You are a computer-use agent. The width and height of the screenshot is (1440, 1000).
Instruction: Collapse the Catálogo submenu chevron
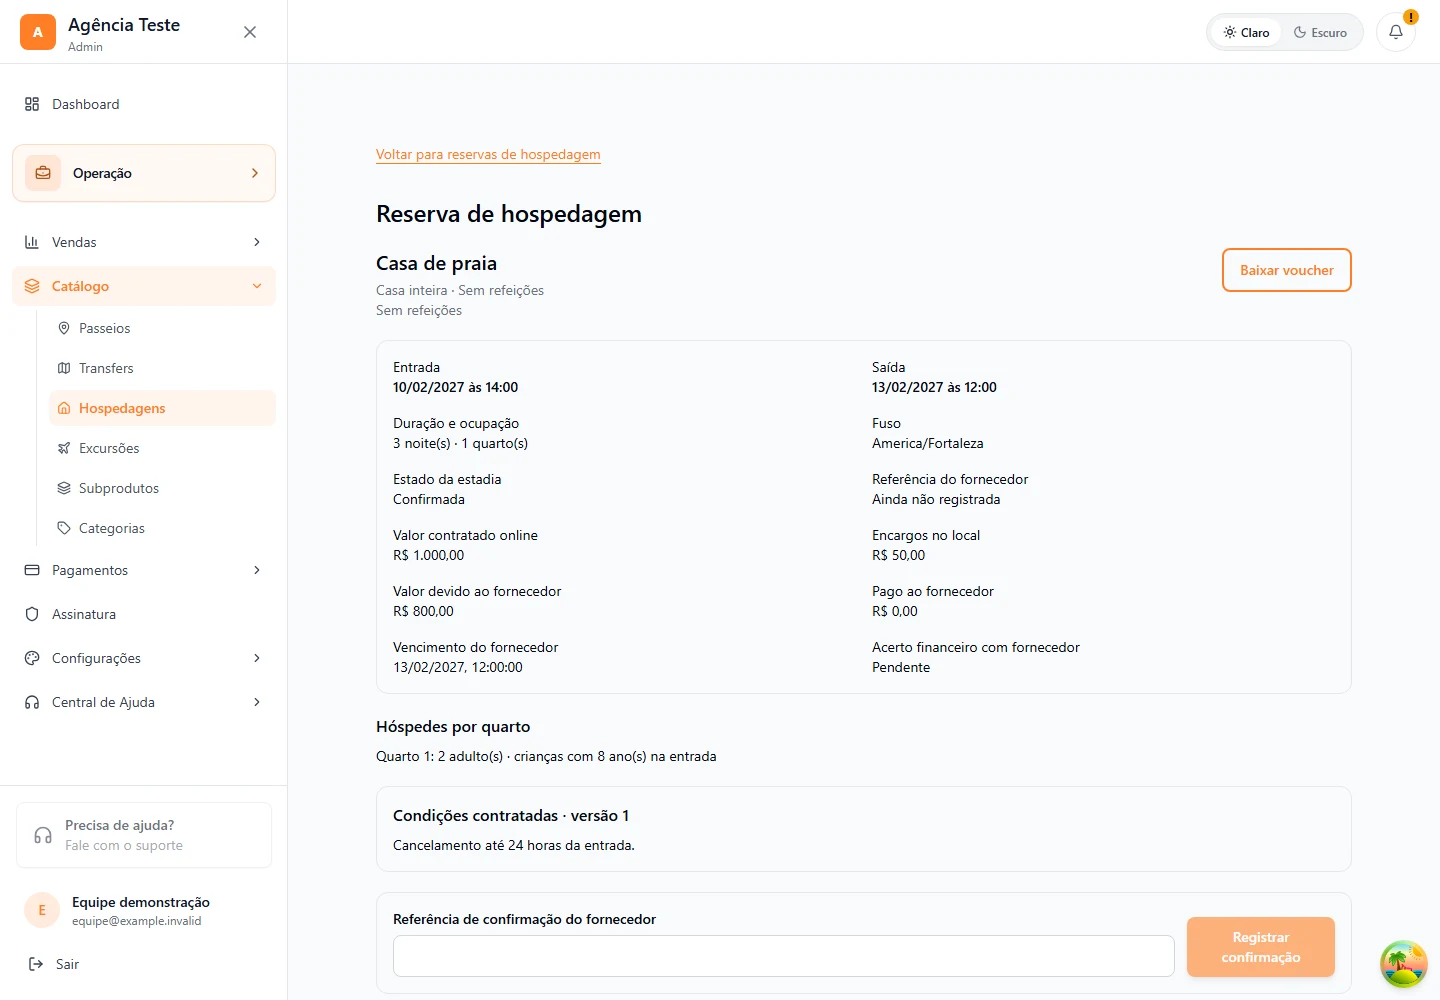(x=257, y=286)
